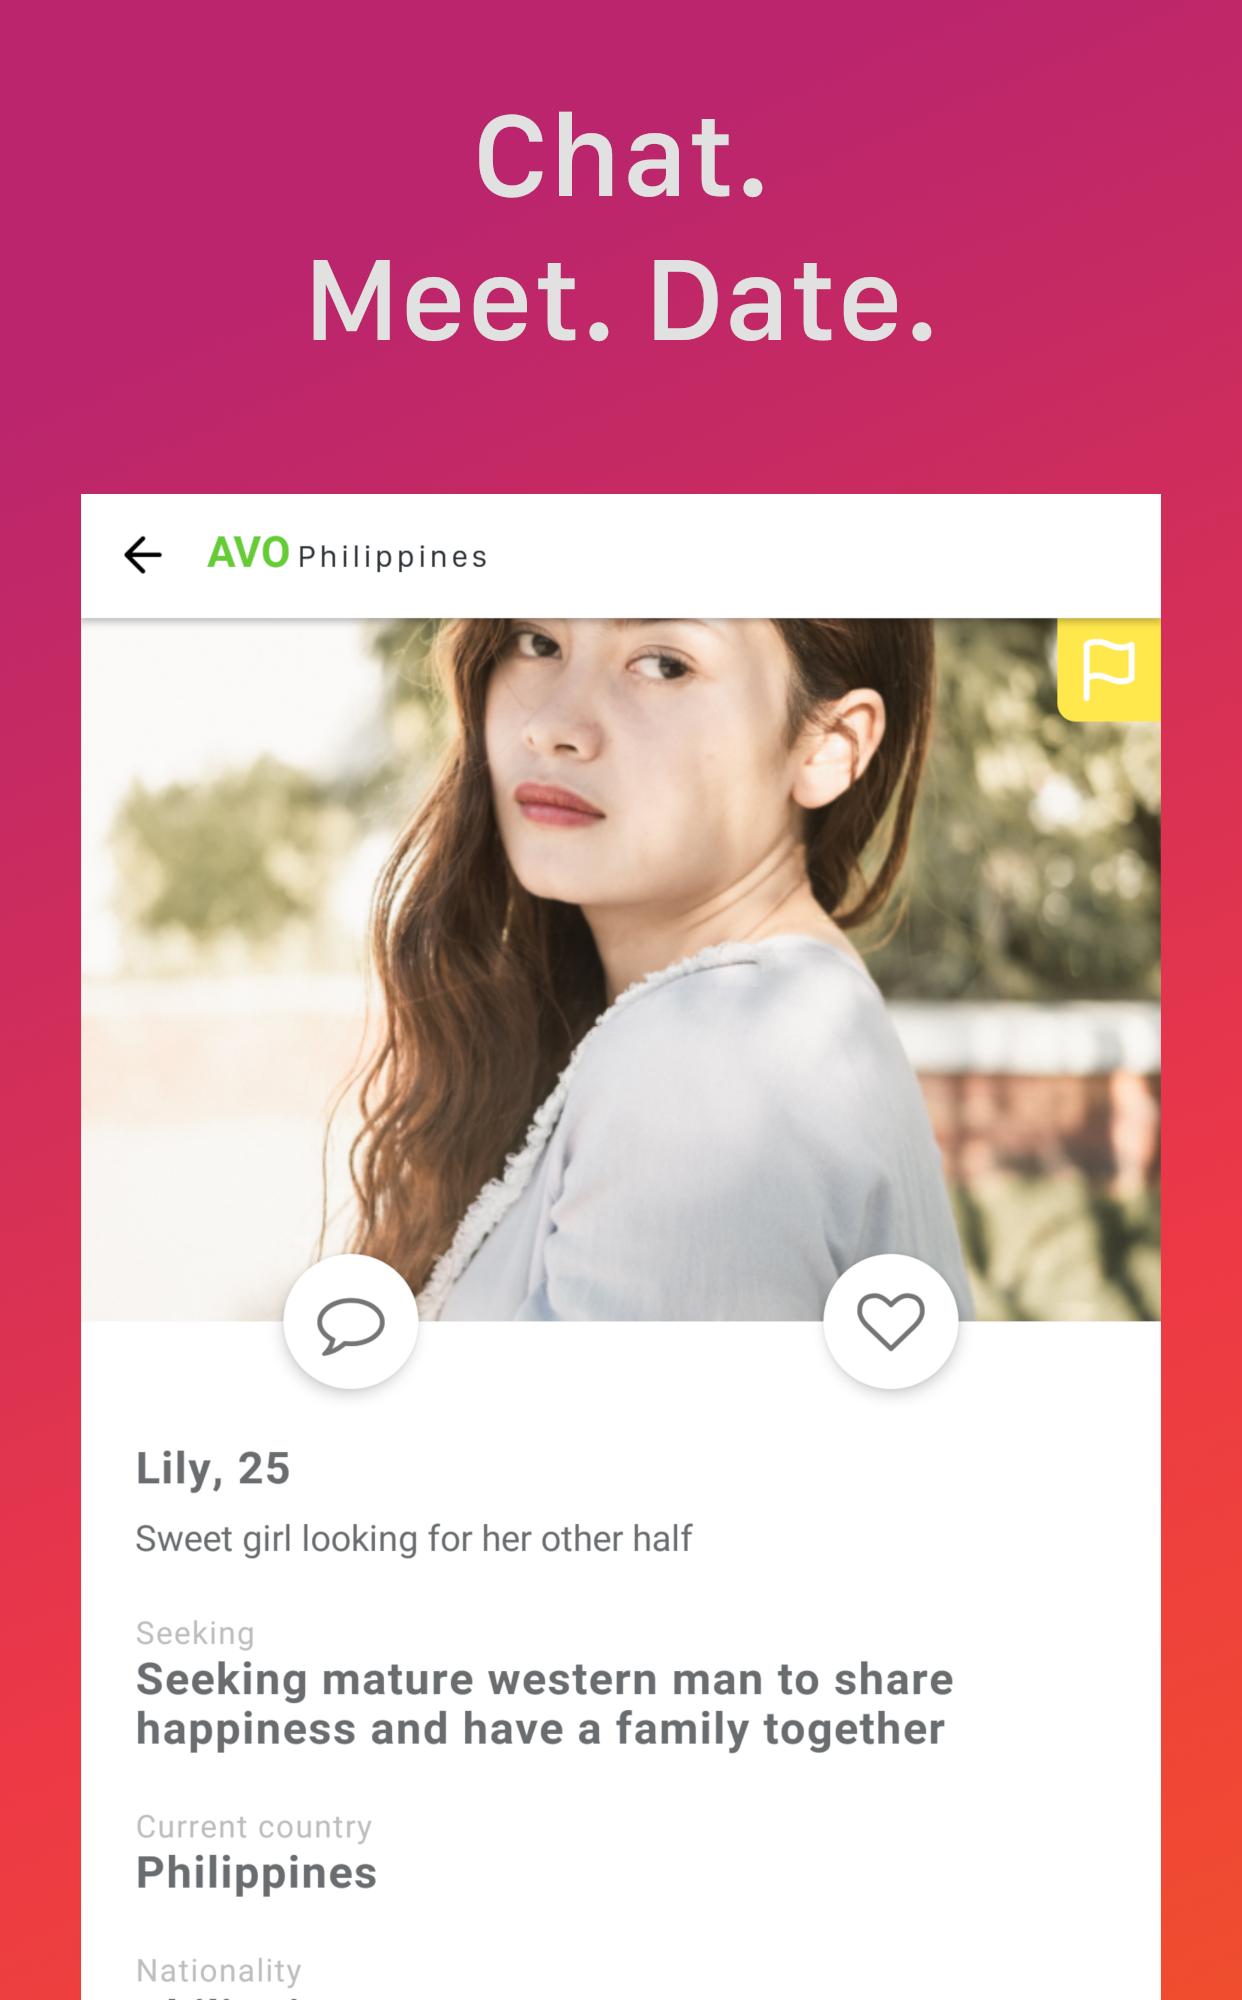This screenshot has height=2000, width=1242.
Task: Click the Meet. Date. headline
Action: [621, 301]
